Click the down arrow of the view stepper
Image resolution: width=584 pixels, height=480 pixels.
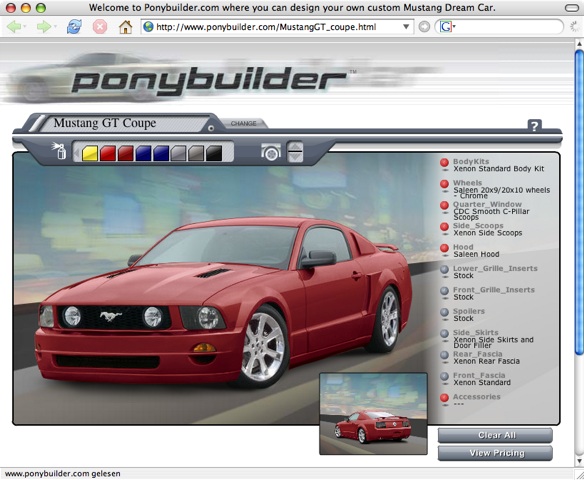pos(295,157)
